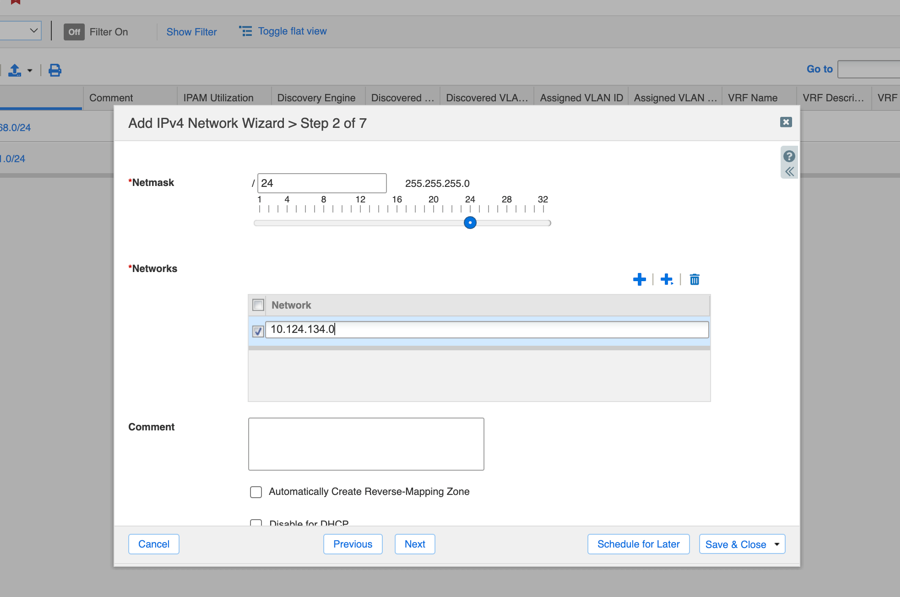Click the Show Filter link
Image resolution: width=900 pixels, height=597 pixels.
coord(191,32)
